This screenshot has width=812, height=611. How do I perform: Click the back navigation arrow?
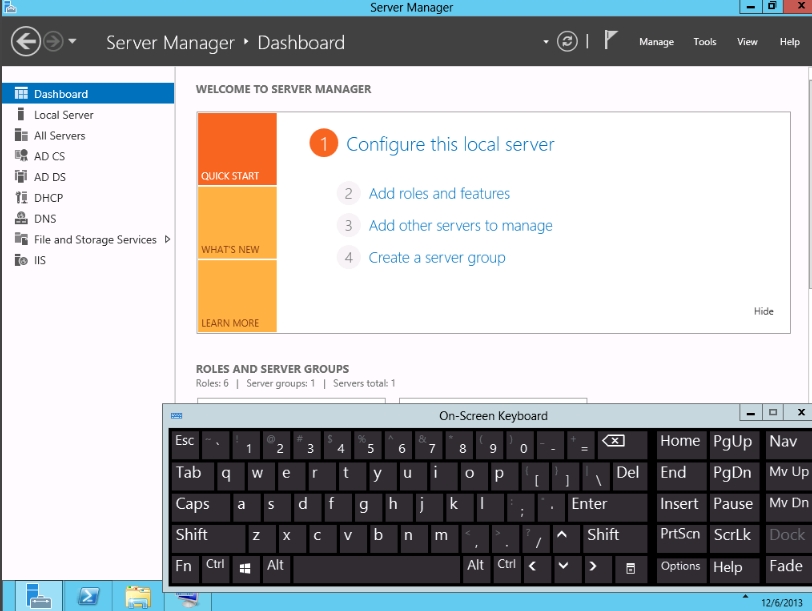[25, 41]
